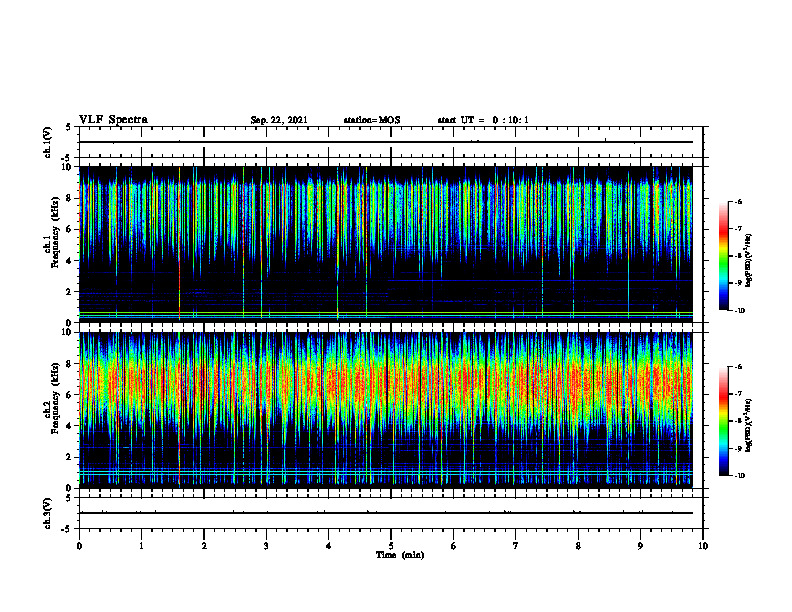Click inside the ch.2 spectrogram panel
792x612 pixels.
coord(386,410)
